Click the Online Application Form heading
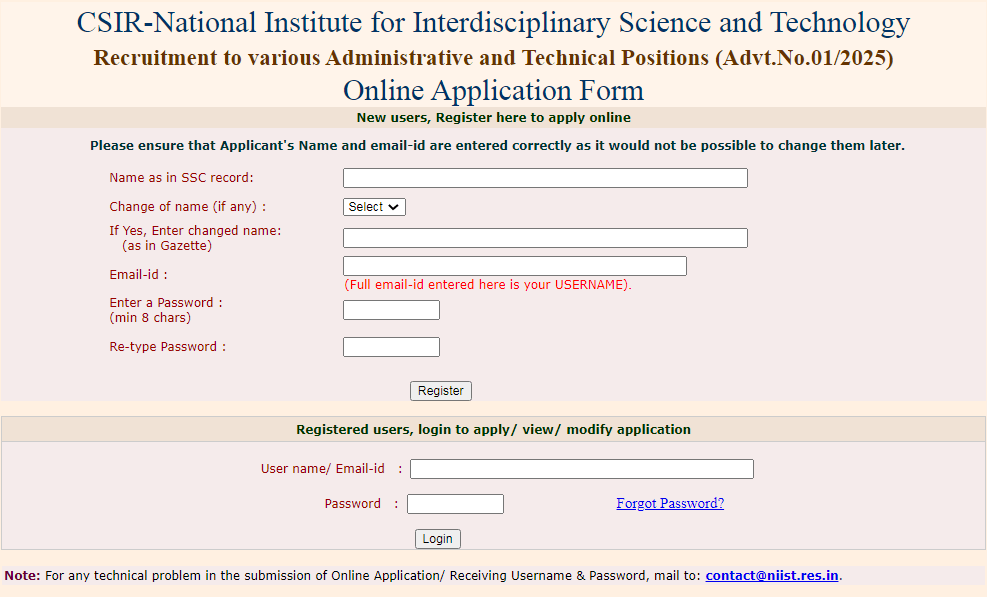Viewport: 987px width, 597px height. [x=493, y=90]
